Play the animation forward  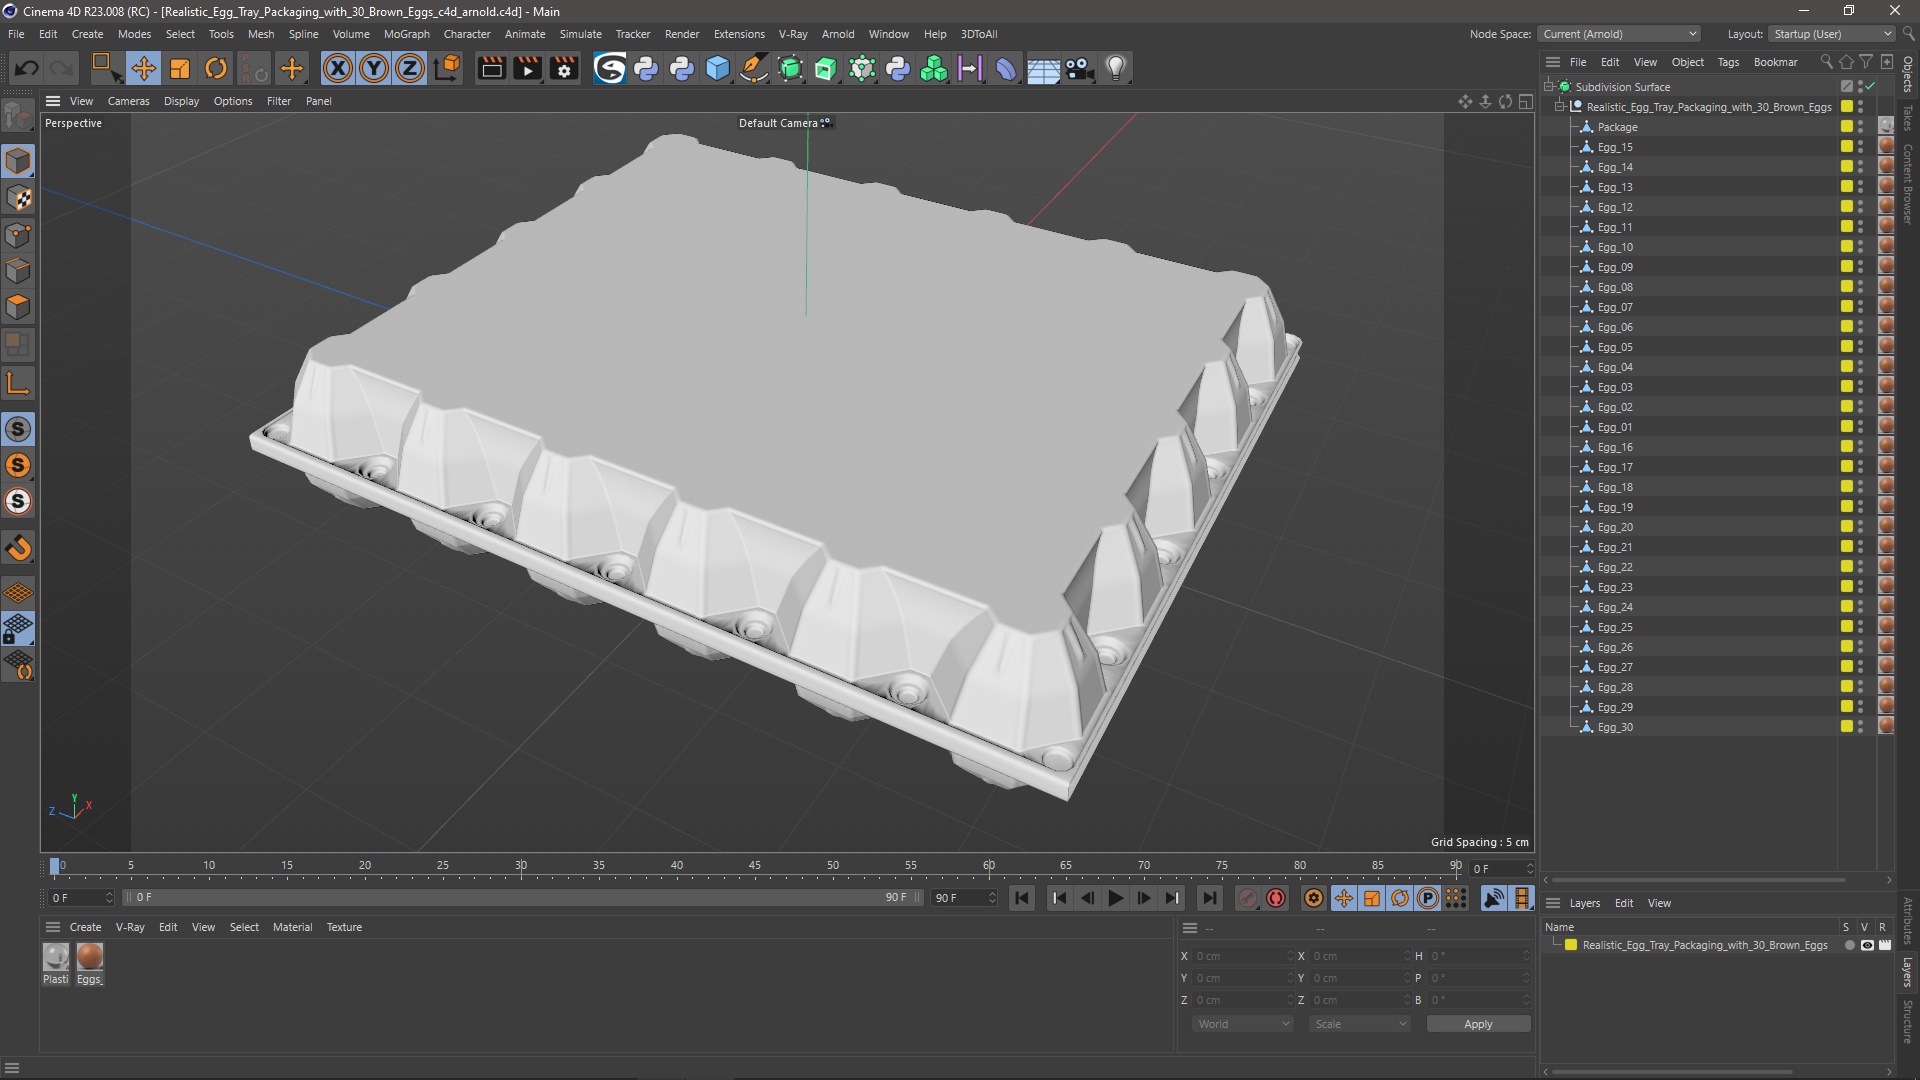(x=1115, y=898)
